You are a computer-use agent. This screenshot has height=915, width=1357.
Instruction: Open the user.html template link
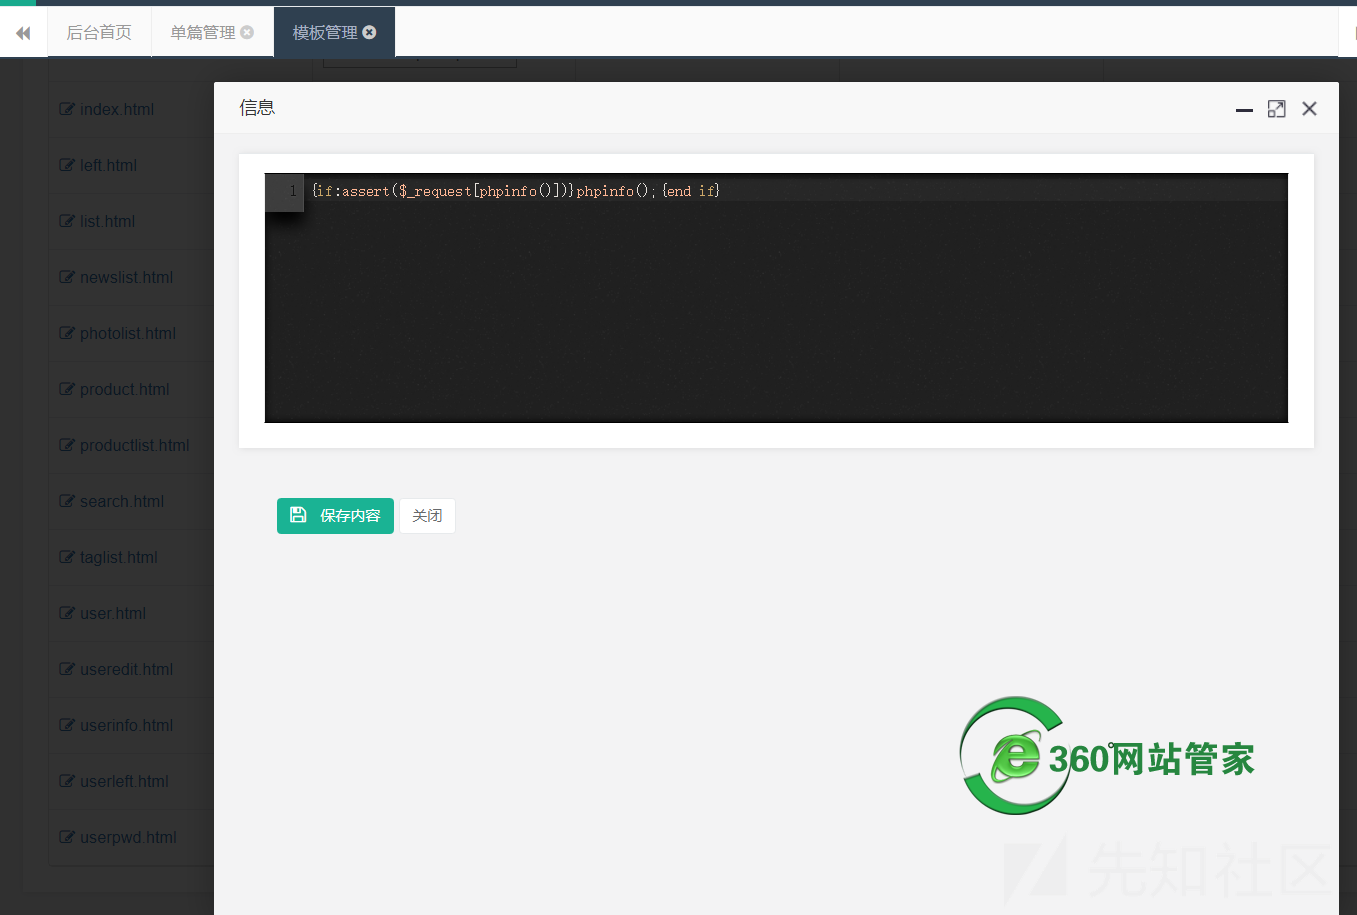[113, 613]
